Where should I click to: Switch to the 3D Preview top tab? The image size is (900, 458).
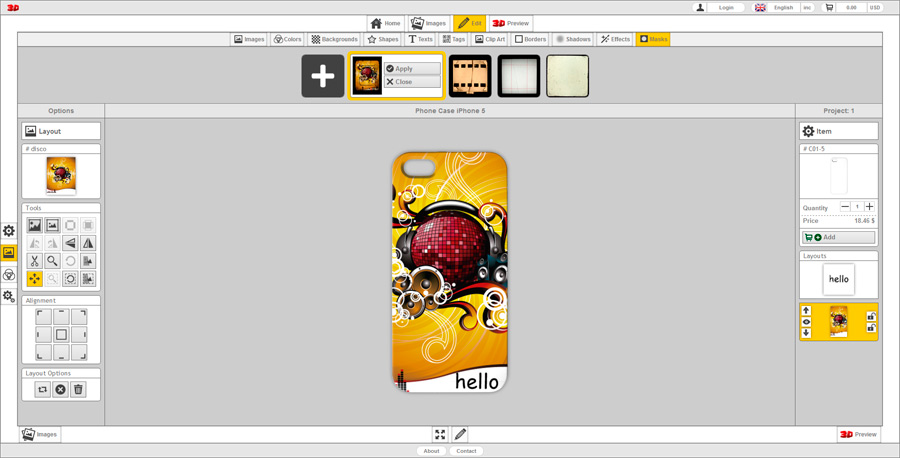click(x=510, y=24)
